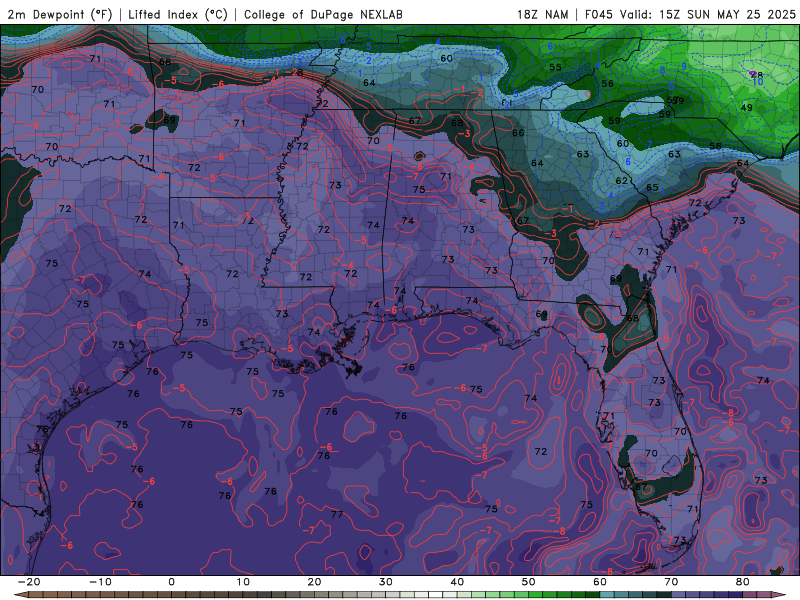
Task: Click the "0" label on the color scale
Action: coord(171,582)
